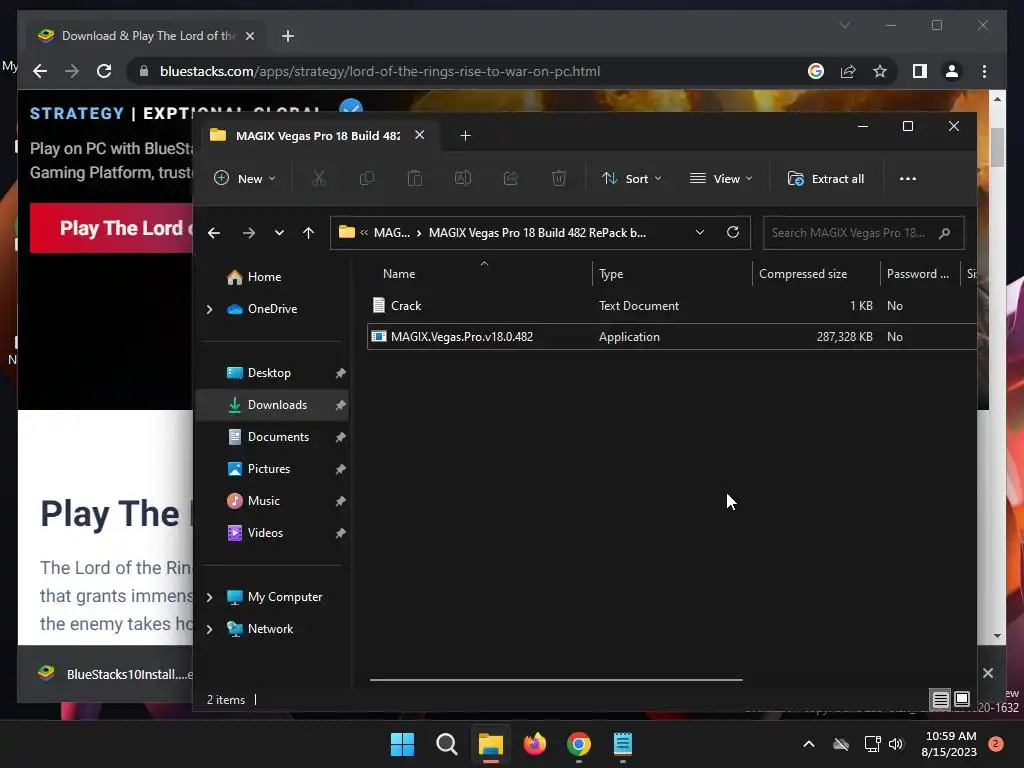This screenshot has width=1024, height=768.
Task: Go back in the Chrome window
Action: tap(40, 71)
